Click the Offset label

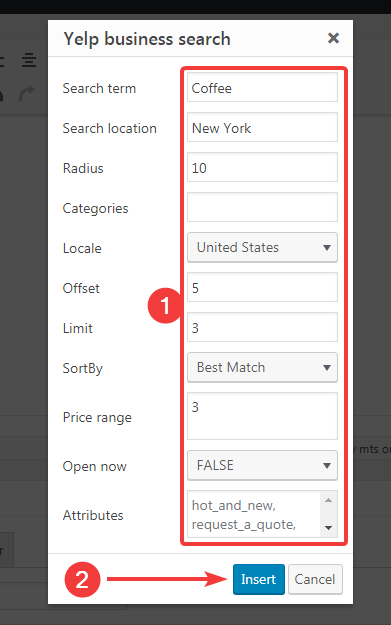[81, 288]
